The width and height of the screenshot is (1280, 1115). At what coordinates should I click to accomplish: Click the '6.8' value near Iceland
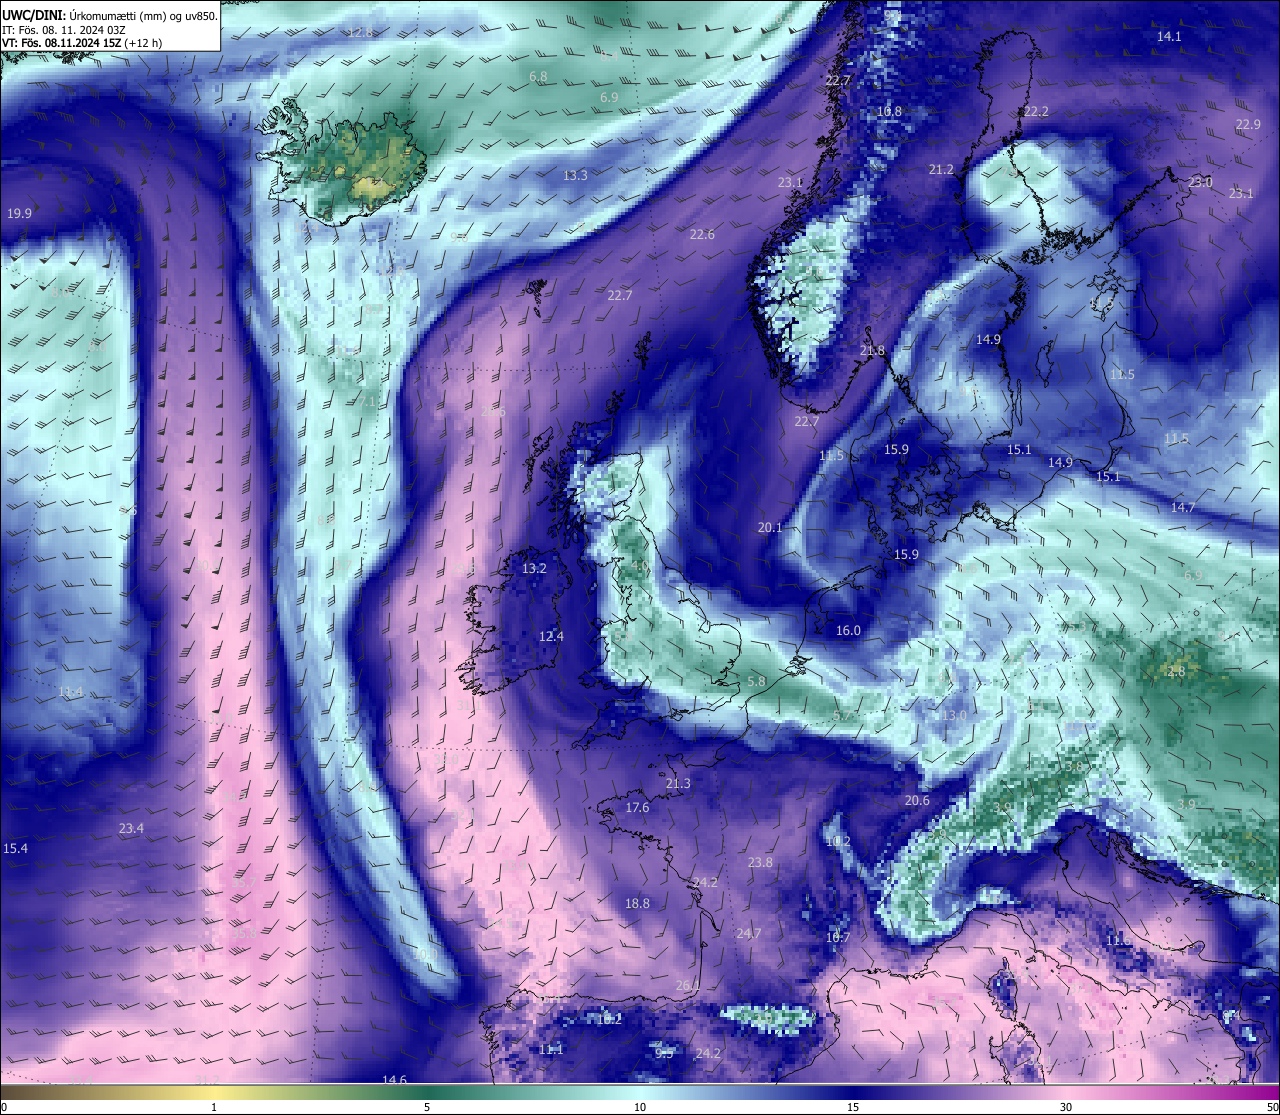click(538, 77)
